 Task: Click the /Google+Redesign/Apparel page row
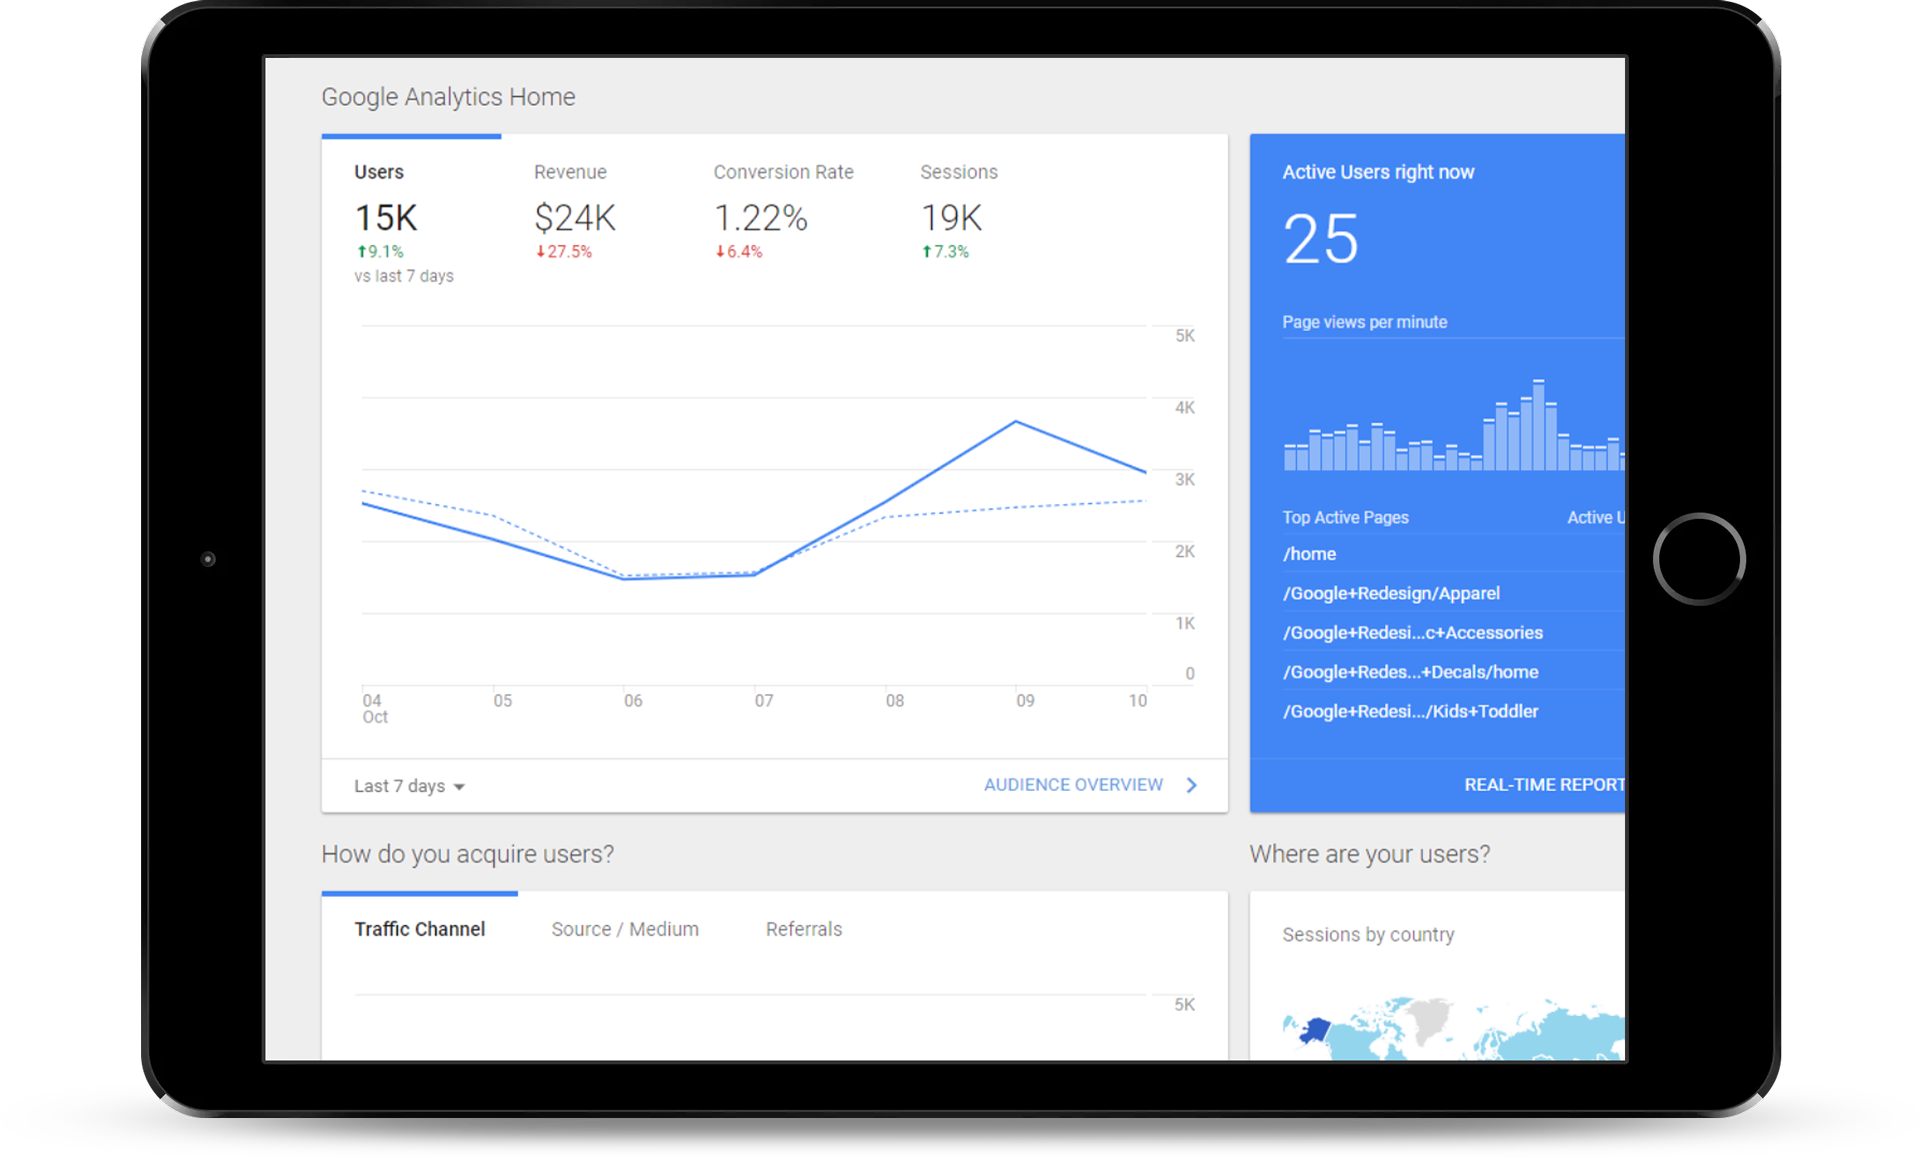coord(1453,593)
